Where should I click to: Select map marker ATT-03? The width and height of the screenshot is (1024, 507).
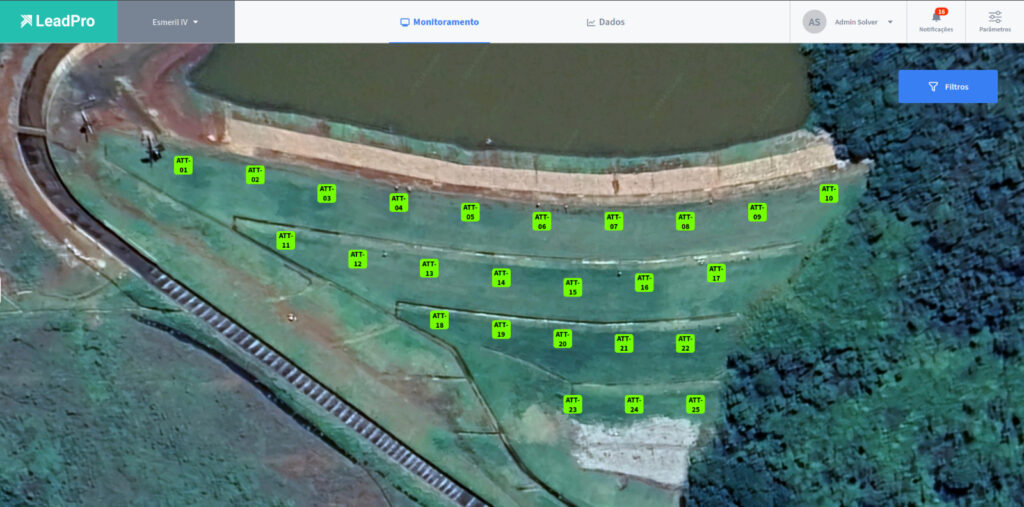tap(327, 193)
